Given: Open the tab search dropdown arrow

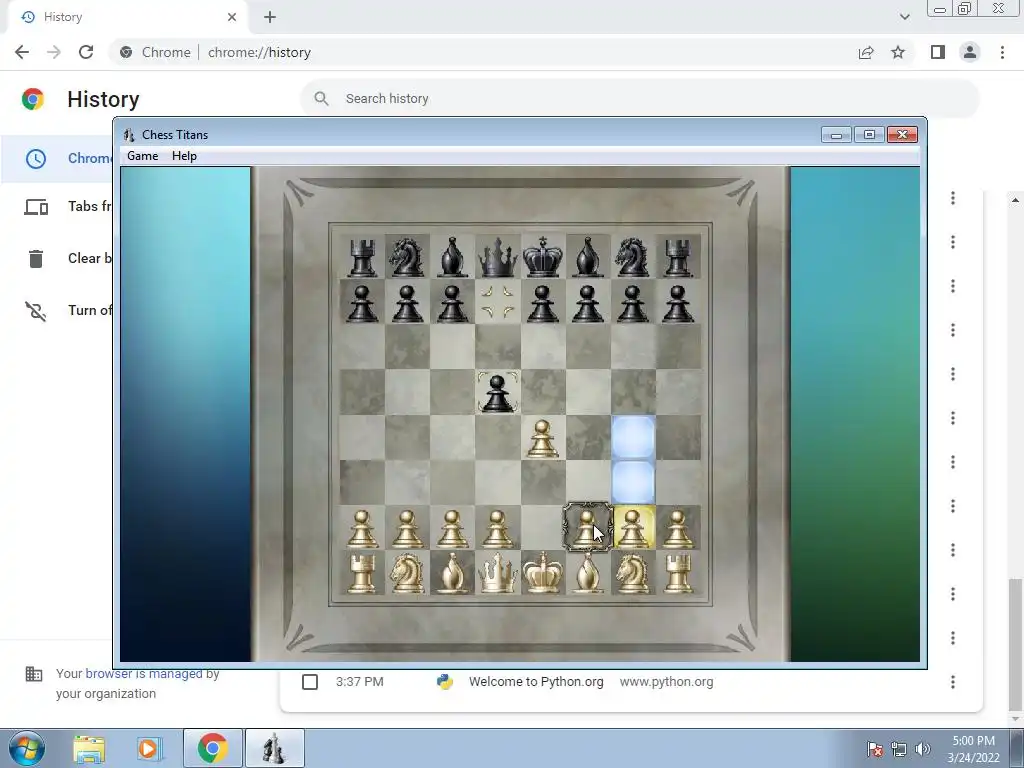Looking at the screenshot, I should (x=904, y=17).
